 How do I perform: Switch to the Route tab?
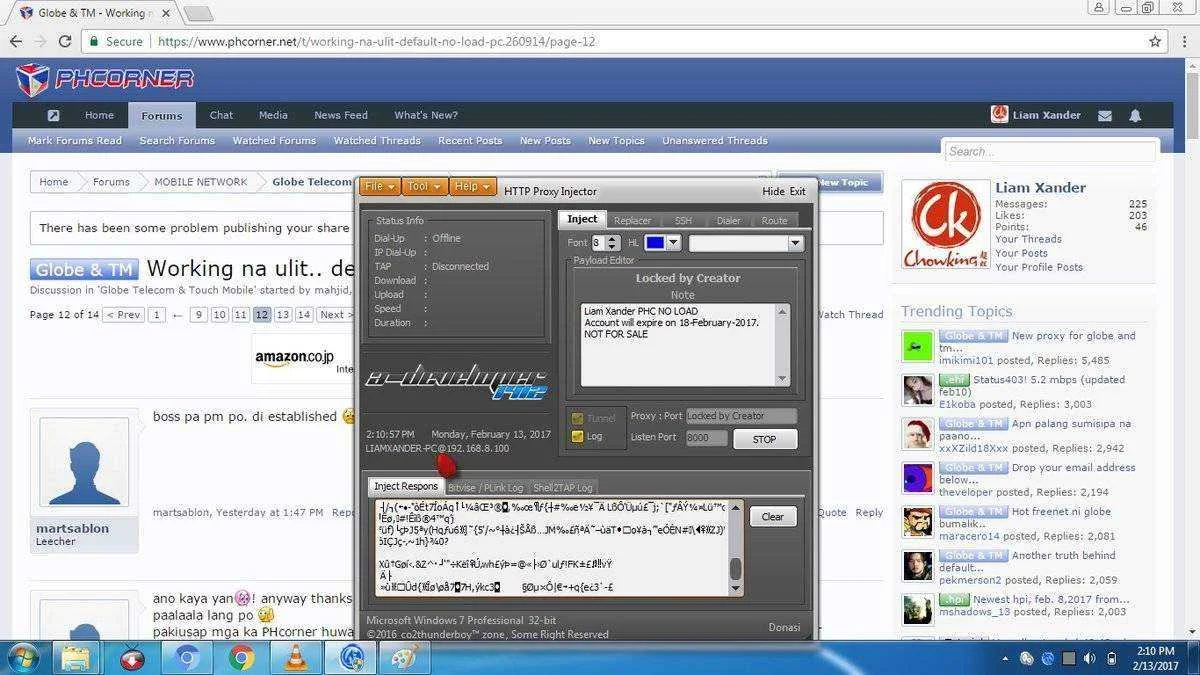pos(774,220)
